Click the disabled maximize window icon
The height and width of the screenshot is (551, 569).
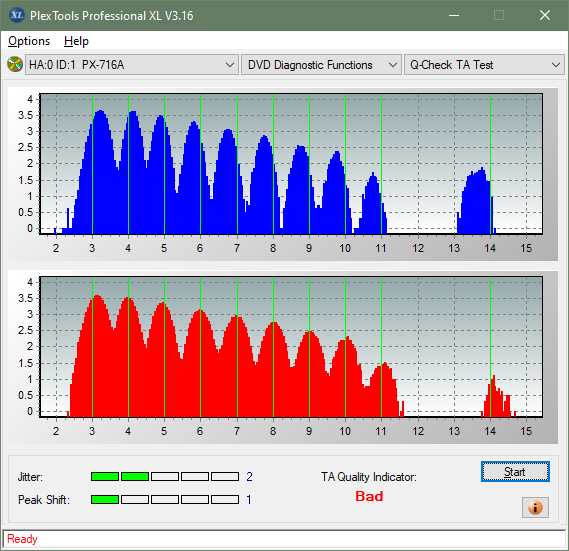tap(499, 15)
